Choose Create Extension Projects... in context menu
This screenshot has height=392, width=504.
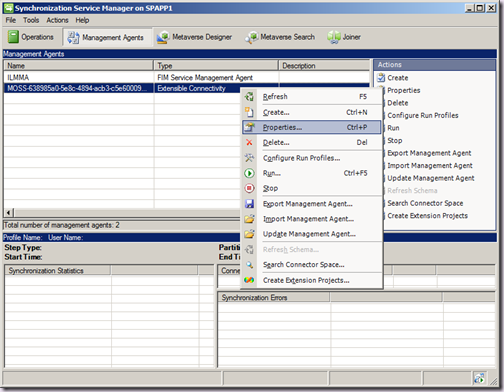click(312, 280)
